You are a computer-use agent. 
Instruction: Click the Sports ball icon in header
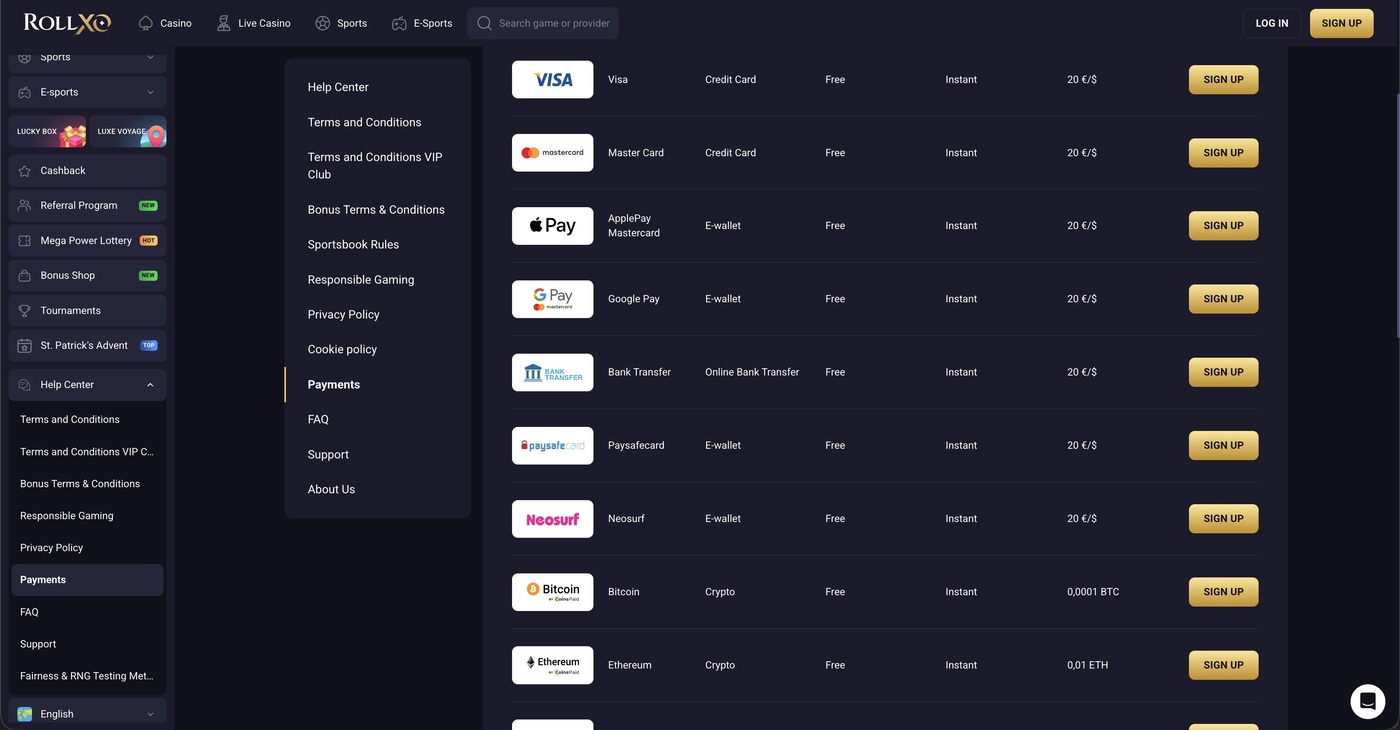pyautogui.click(x=323, y=23)
